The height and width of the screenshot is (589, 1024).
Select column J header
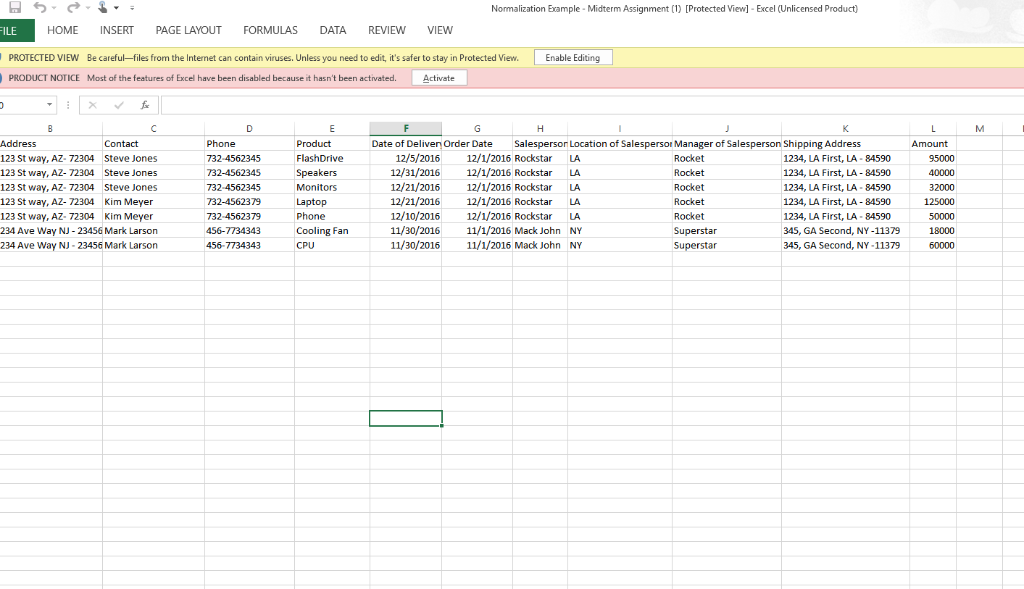[727, 129]
